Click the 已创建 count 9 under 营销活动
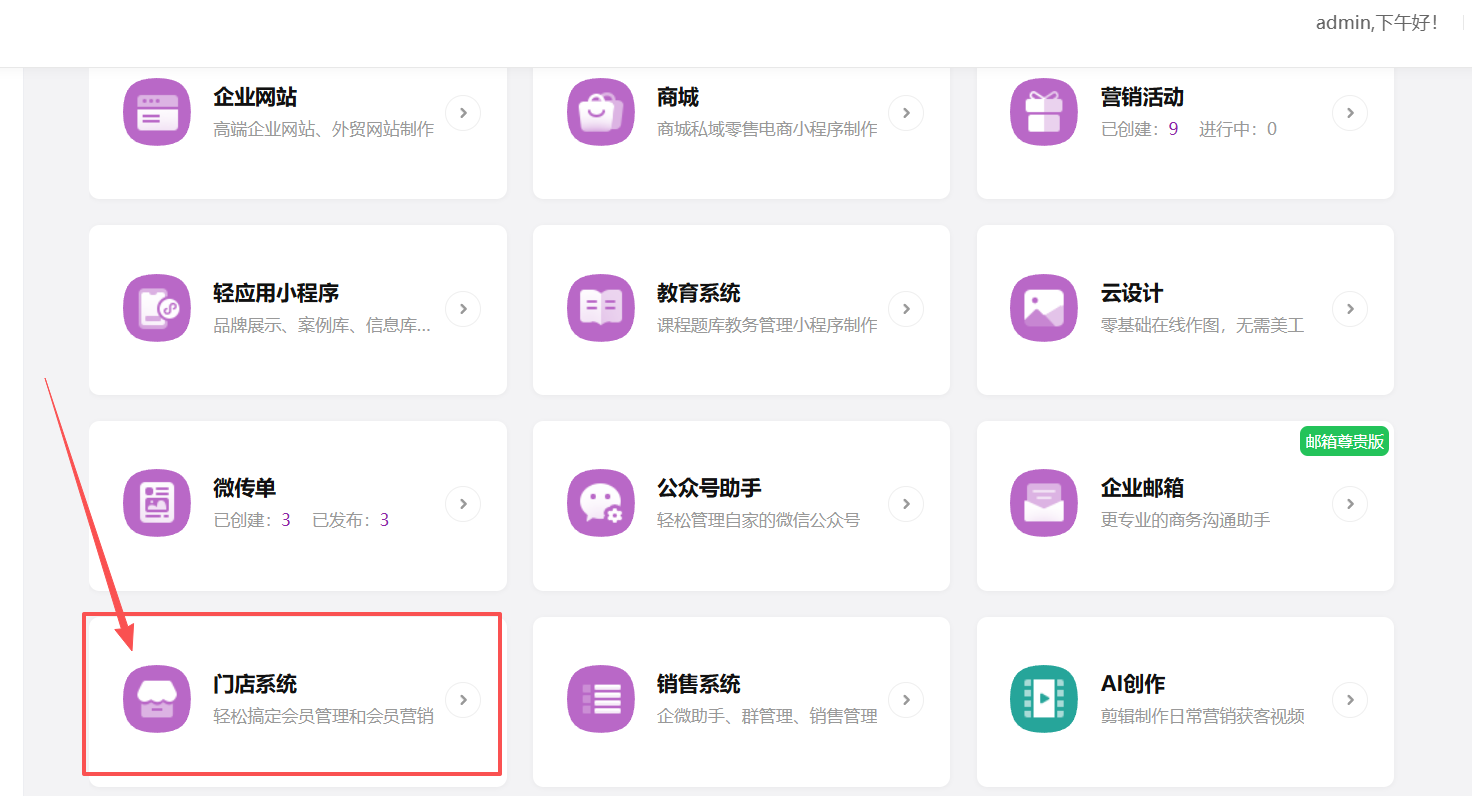 [x=1173, y=129]
